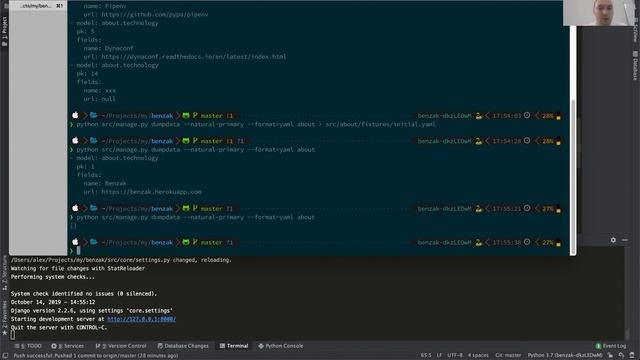Click the trash icon at status bar end
The image size is (640, 360).
coord(632,356)
